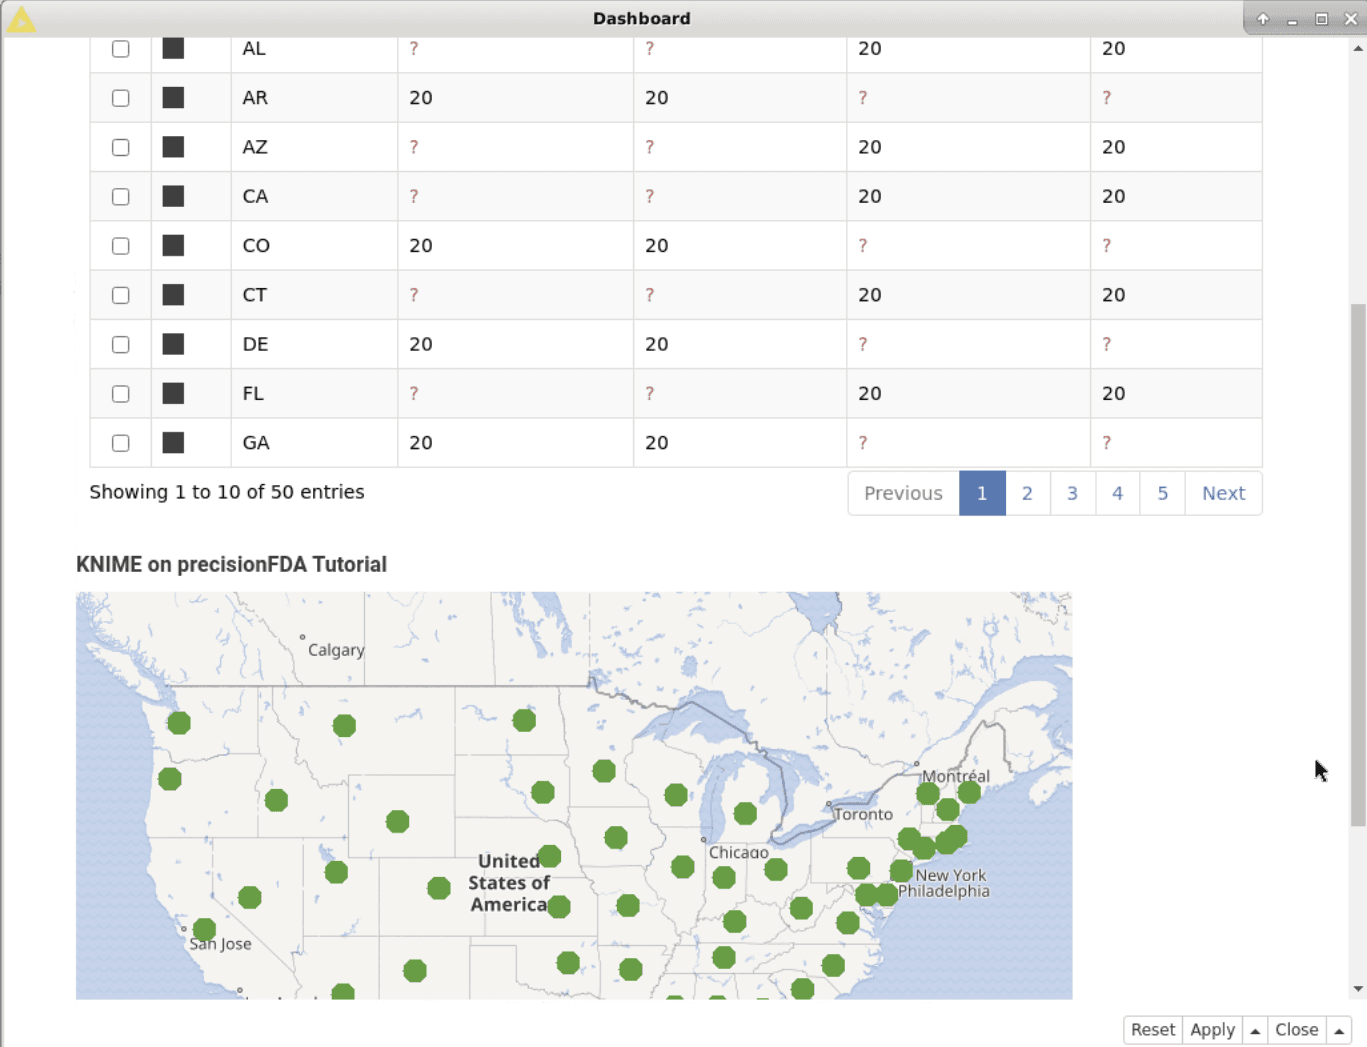Image resolution: width=1367 pixels, height=1047 pixels.
Task: Click the Previous pagination button
Action: (x=903, y=493)
